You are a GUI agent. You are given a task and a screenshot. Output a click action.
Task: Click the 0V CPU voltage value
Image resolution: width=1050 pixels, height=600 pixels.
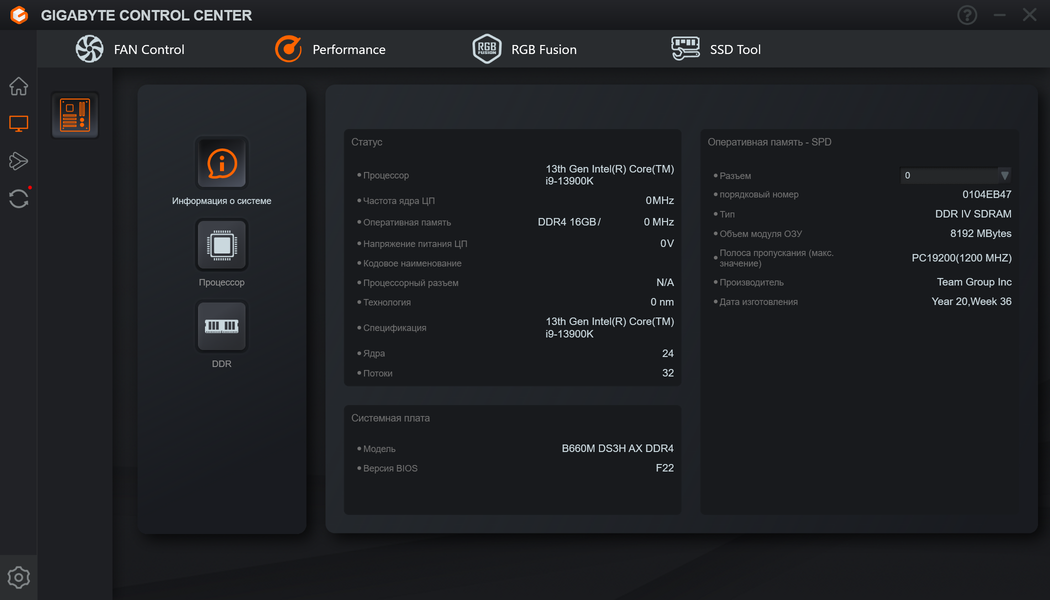point(667,243)
